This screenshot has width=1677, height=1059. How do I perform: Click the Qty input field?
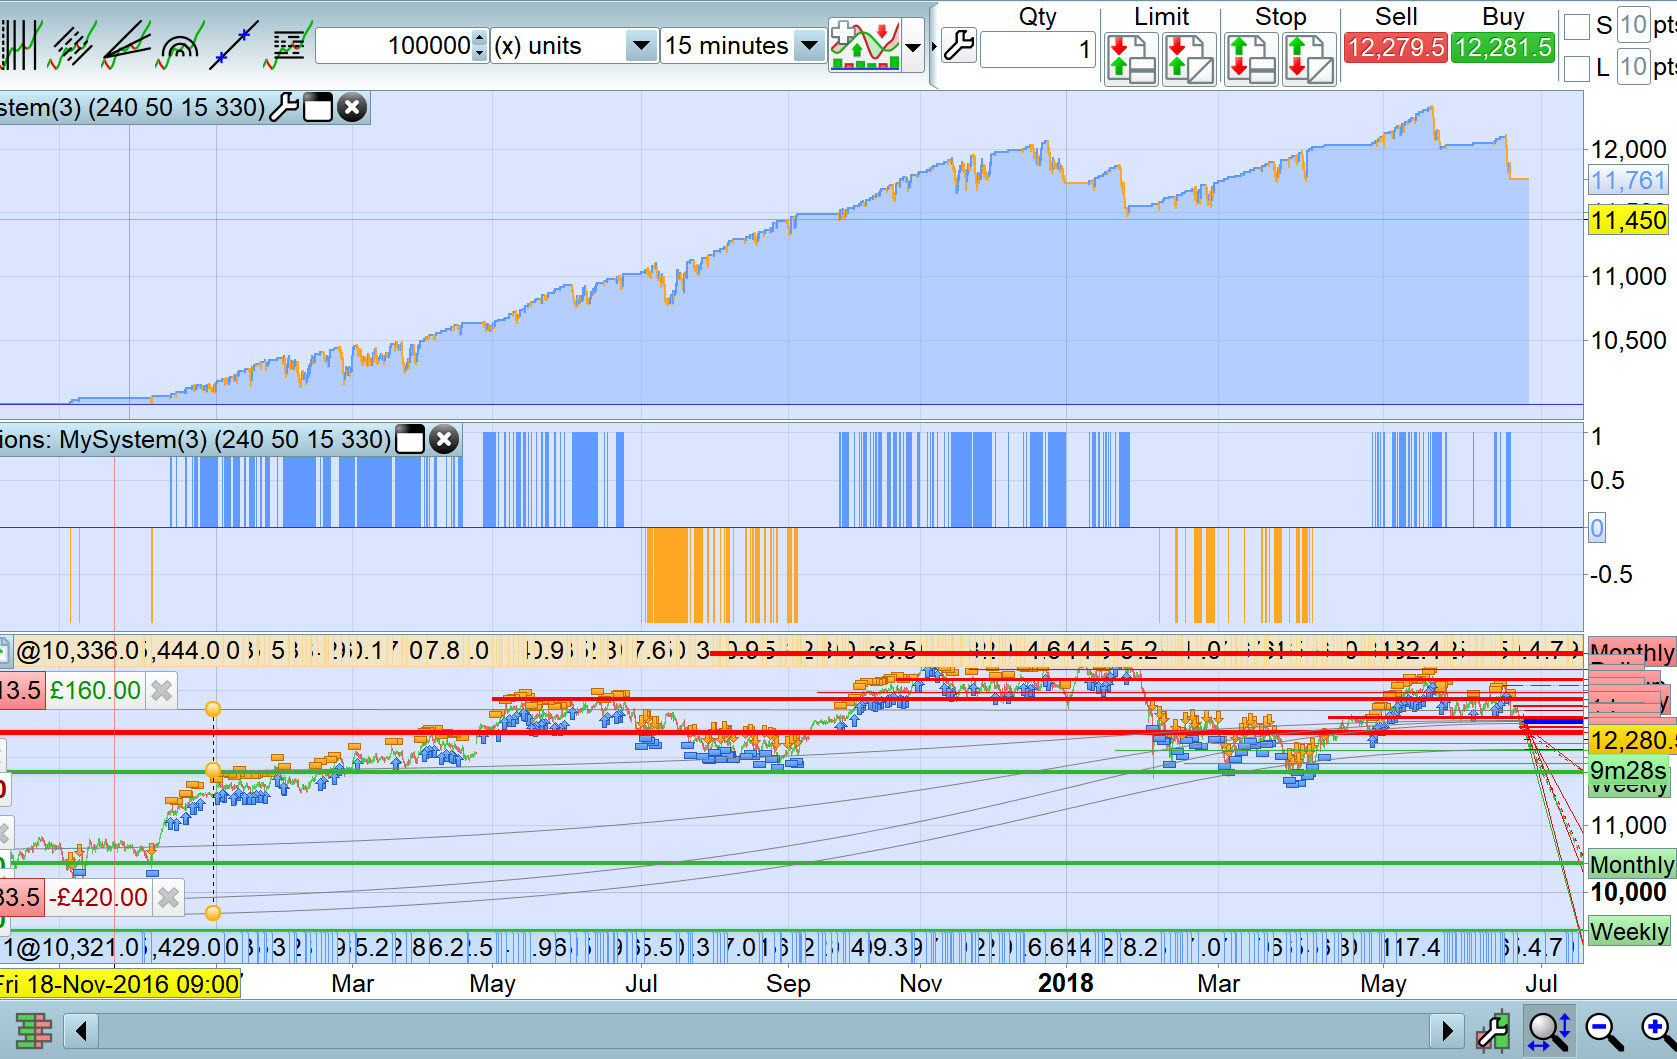(1038, 50)
